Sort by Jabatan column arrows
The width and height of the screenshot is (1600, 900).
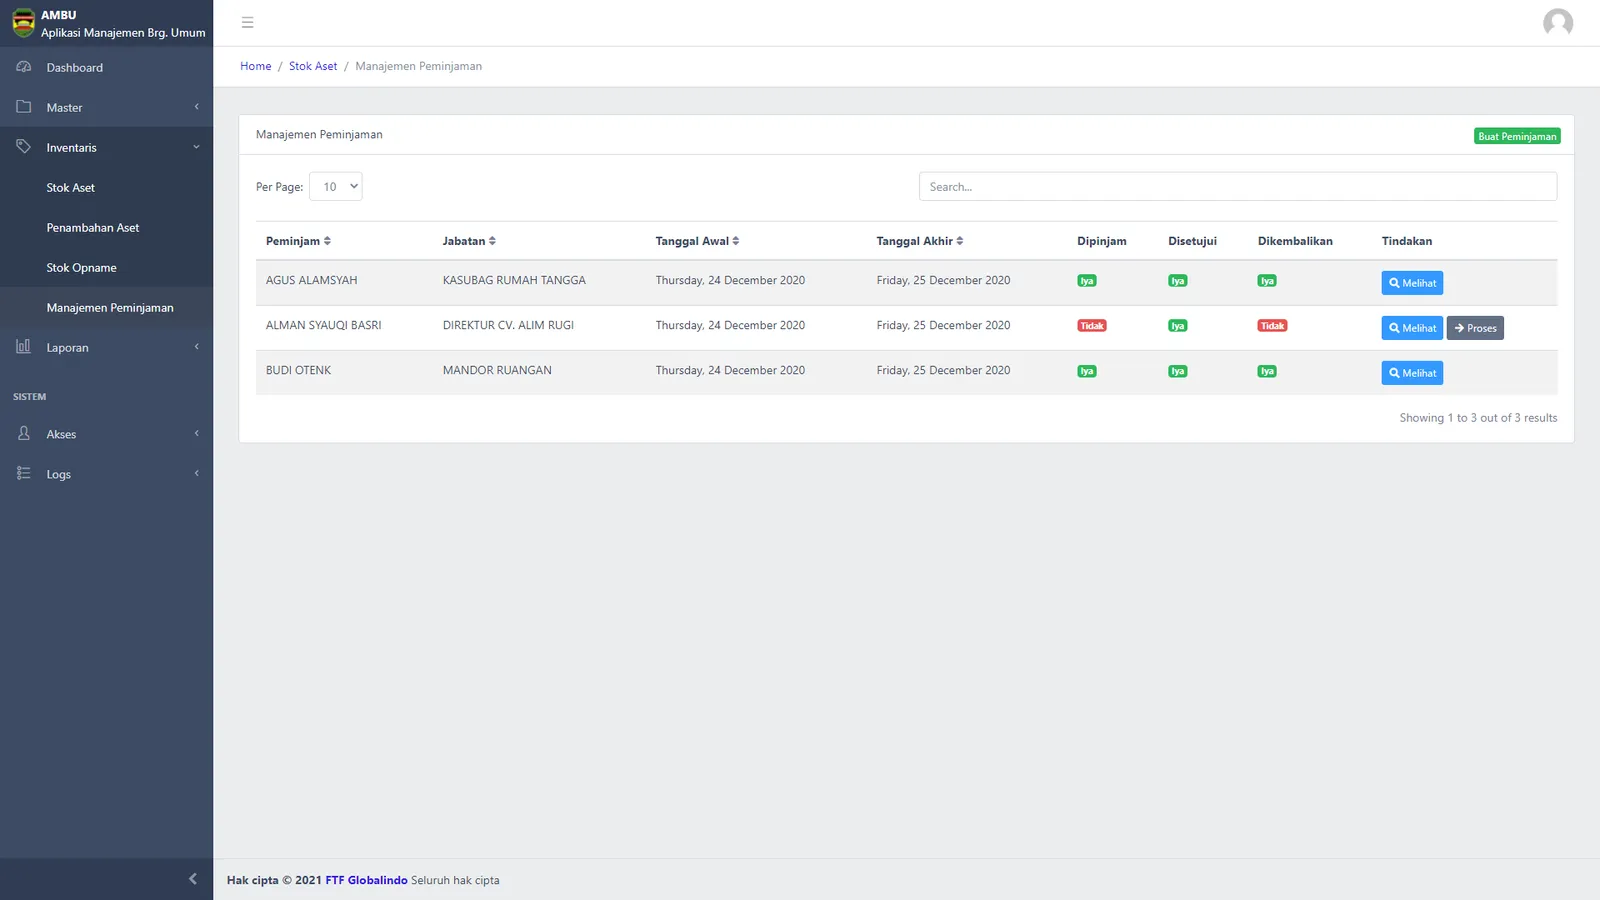click(492, 241)
